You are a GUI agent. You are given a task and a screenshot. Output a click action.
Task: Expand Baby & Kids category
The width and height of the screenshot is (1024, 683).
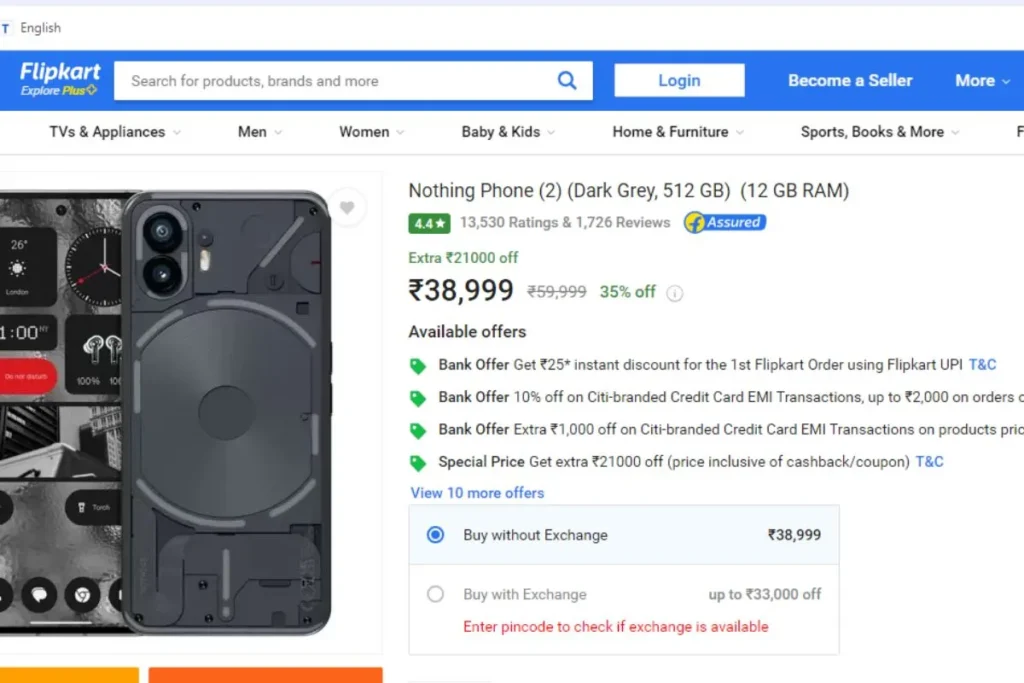(508, 132)
